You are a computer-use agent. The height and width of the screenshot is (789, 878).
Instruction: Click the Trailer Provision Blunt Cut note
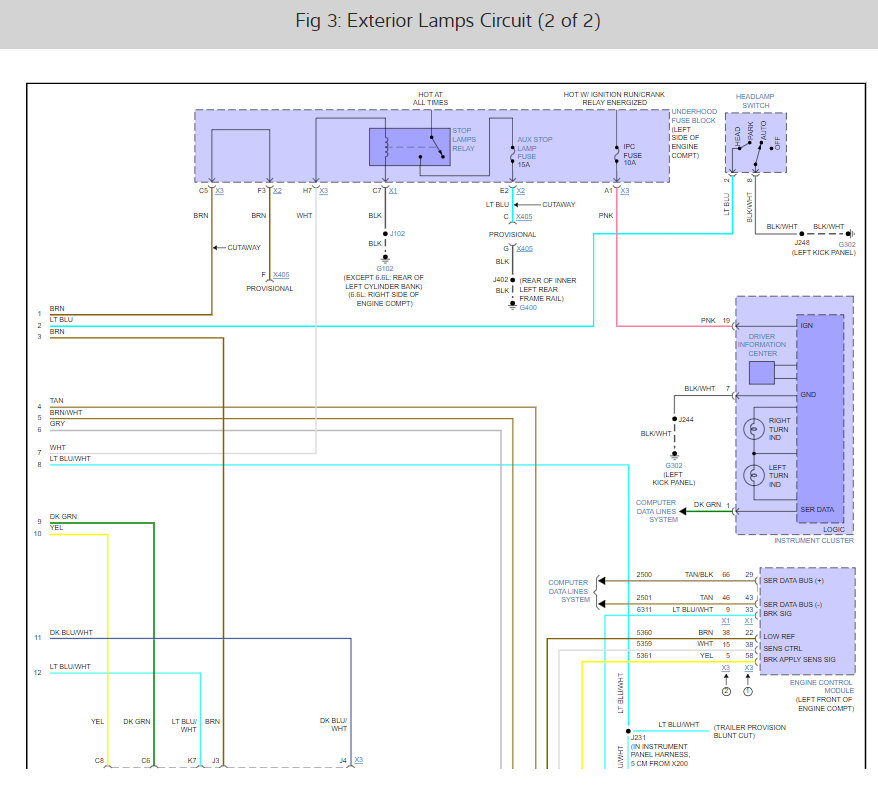click(x=750, y=731)
